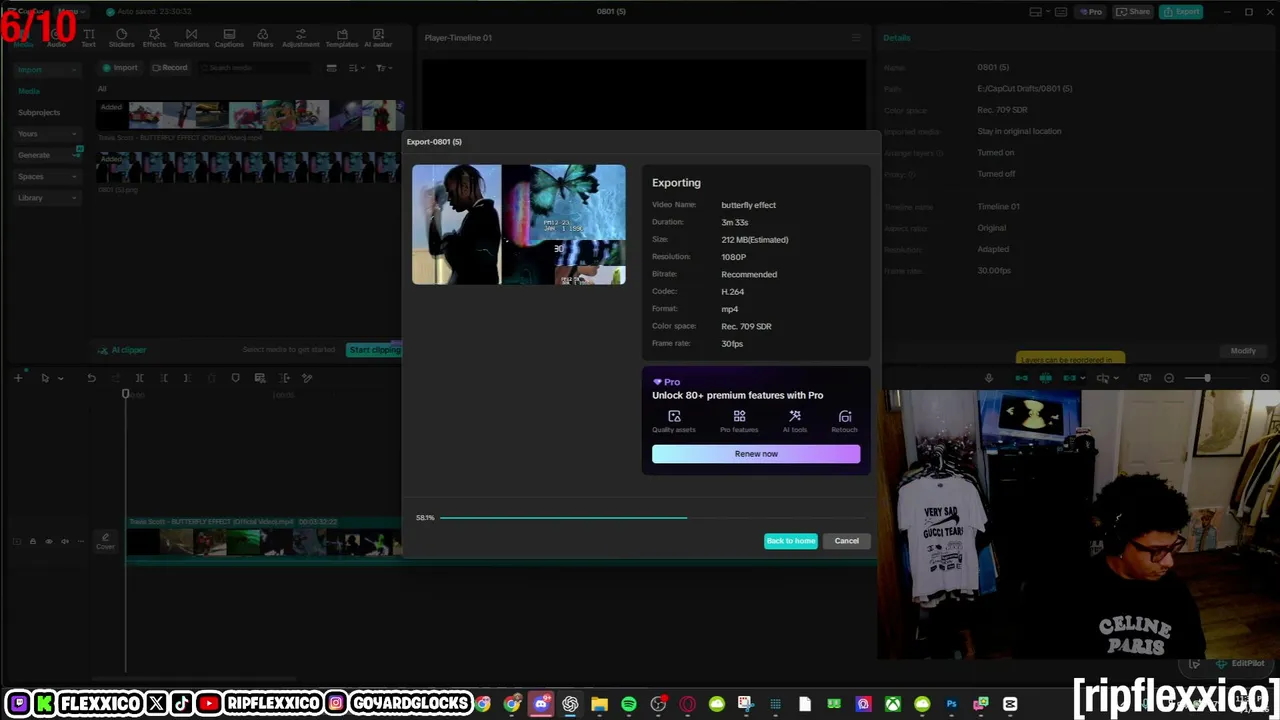This screenshot has height=720, width=1280.
Task: Open the Menu dropdown in the title bar
Action: [x=71, y=12]
